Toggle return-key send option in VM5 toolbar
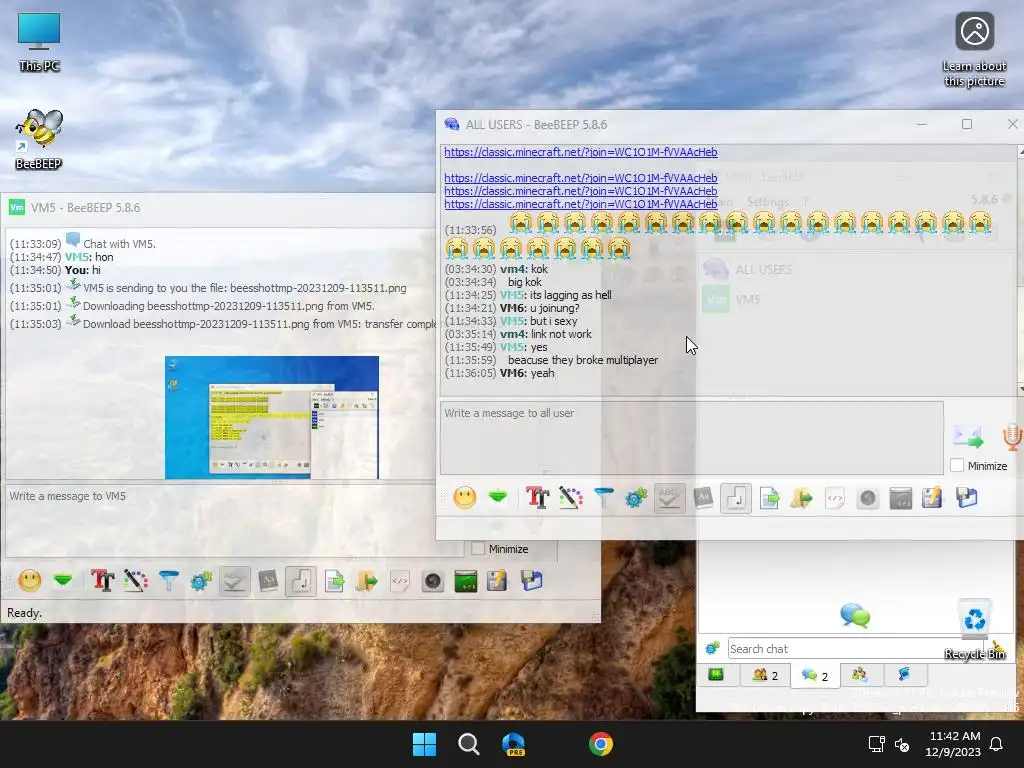 pos(301,581)
